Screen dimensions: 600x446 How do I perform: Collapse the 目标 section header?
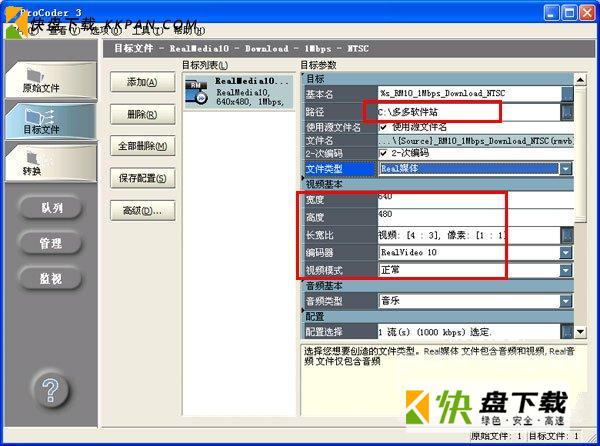point(437,79)
